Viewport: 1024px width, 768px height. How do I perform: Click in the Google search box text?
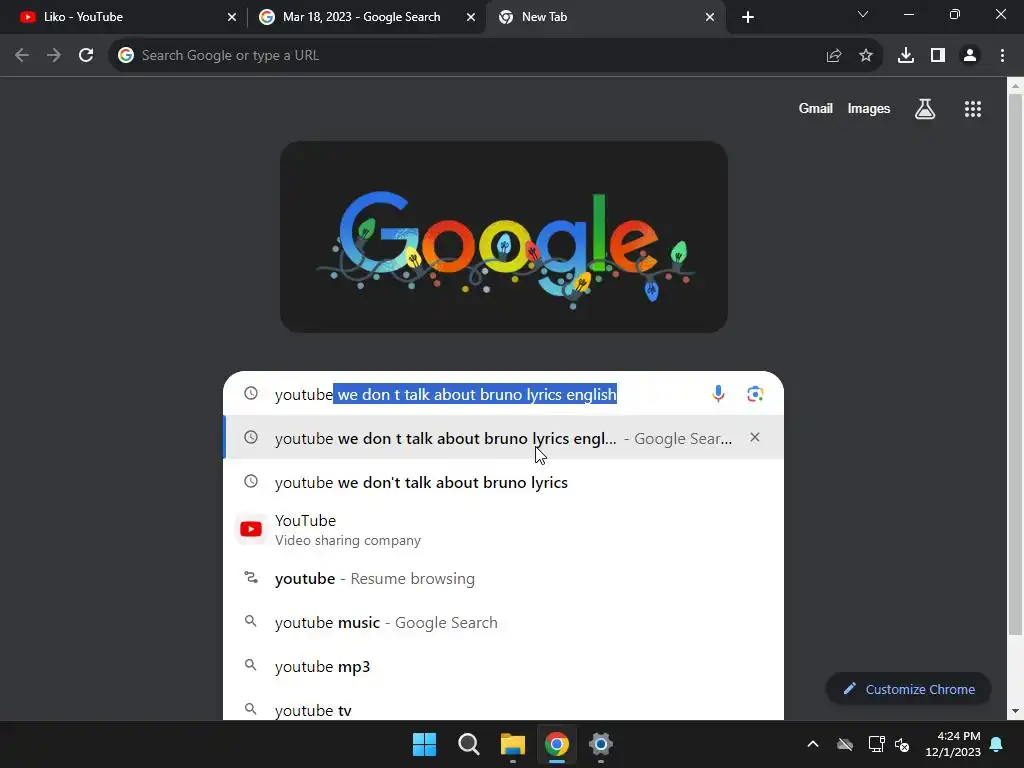pos(446,394)
